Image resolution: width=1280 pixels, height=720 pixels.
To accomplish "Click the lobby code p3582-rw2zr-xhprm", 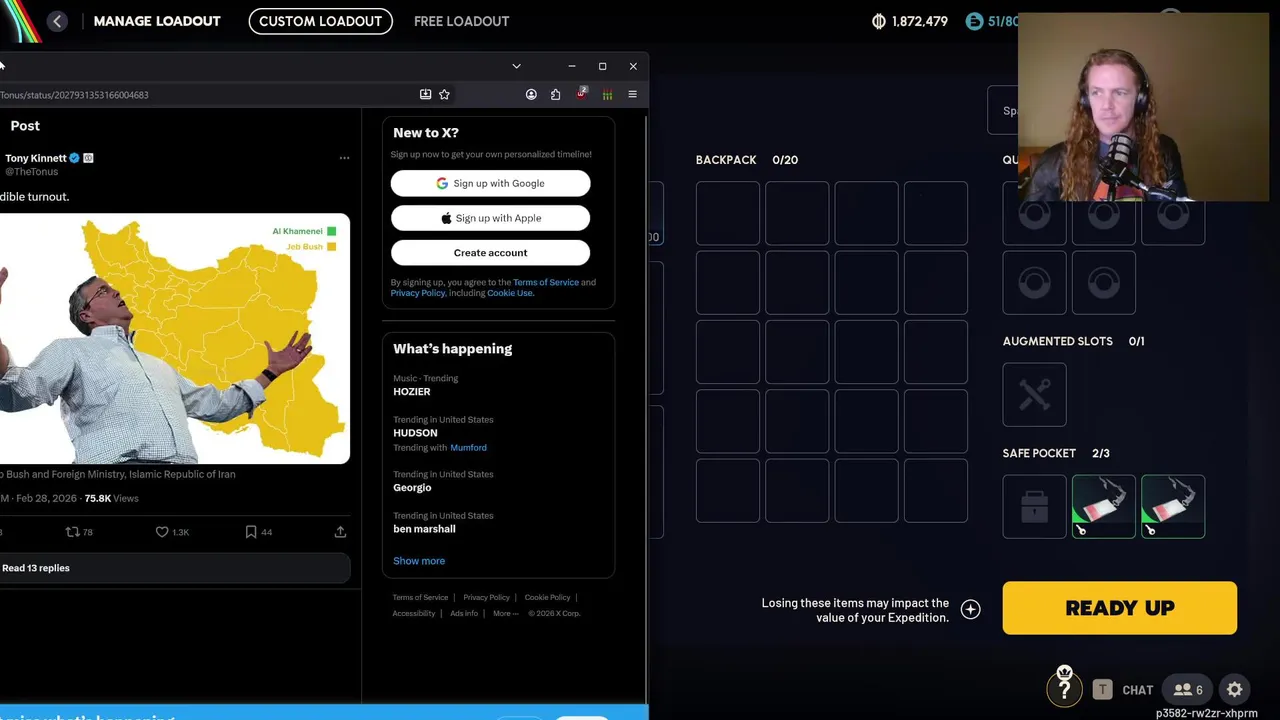I will [x=1206, y=713].
